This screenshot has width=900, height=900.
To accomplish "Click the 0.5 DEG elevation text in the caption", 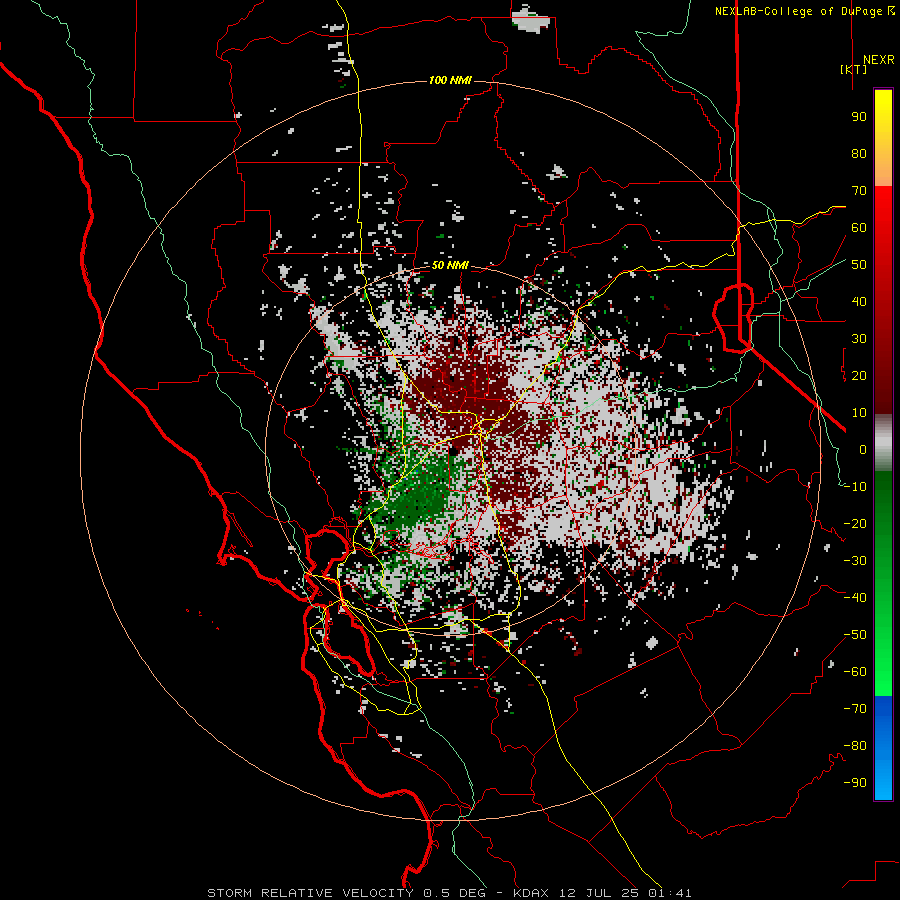I will point(455,893).
